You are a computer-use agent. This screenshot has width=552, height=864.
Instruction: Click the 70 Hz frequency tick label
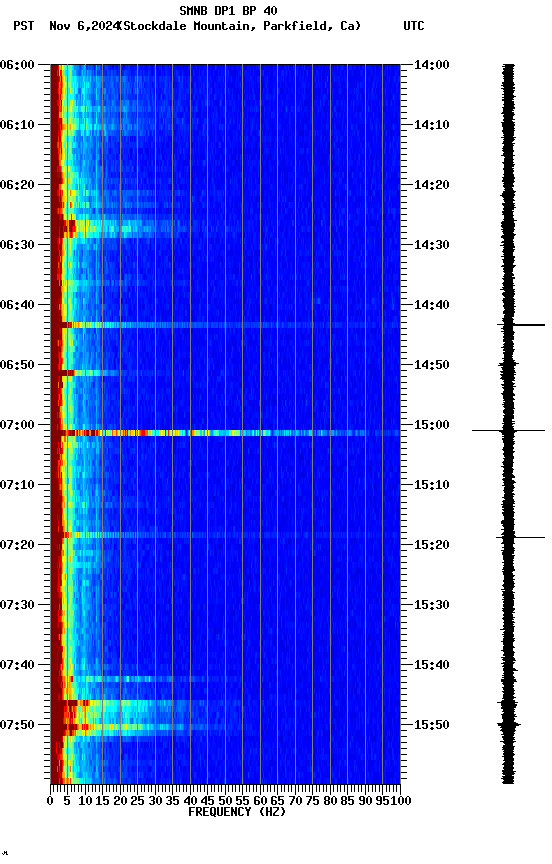(x=295, y=801)
